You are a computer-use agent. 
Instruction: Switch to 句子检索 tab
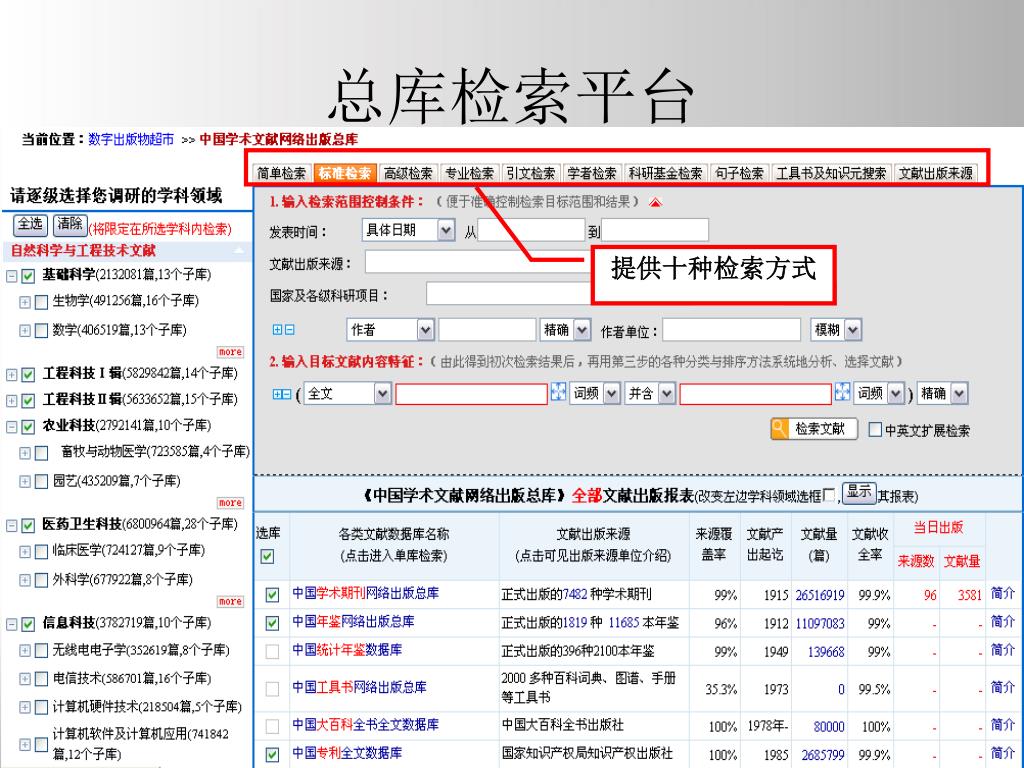point(739,173)
